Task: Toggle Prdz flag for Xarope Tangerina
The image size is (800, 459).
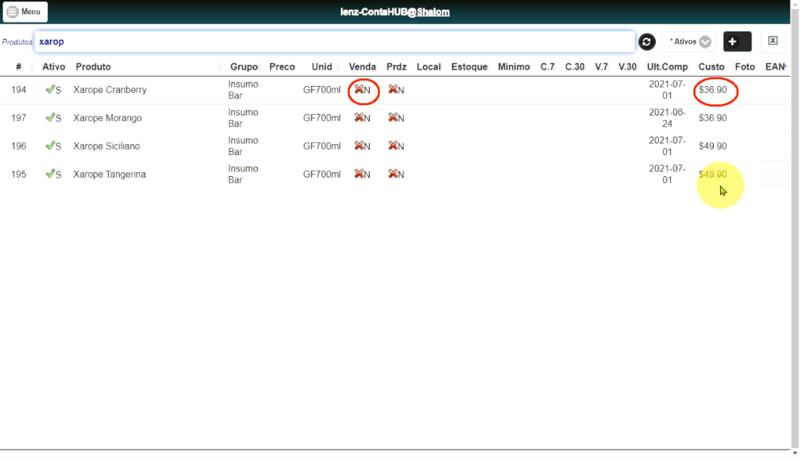Action: (x=396, y=174)
